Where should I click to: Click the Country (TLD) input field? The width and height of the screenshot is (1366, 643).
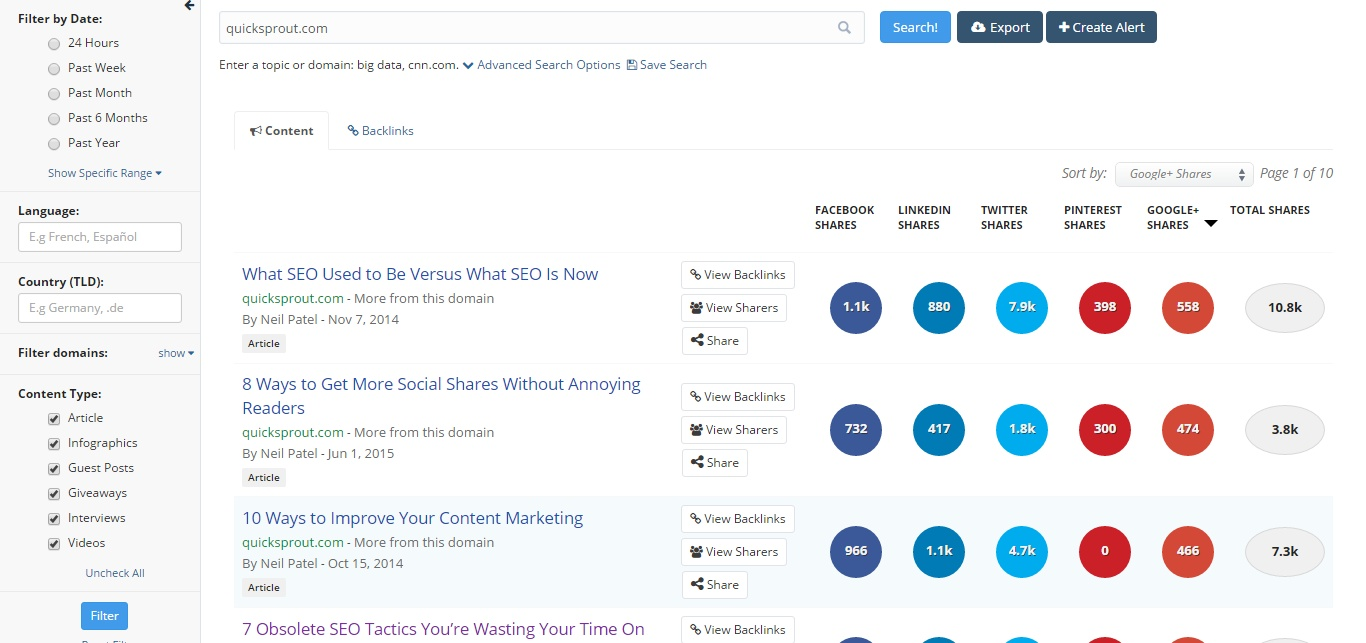point(100,308)
